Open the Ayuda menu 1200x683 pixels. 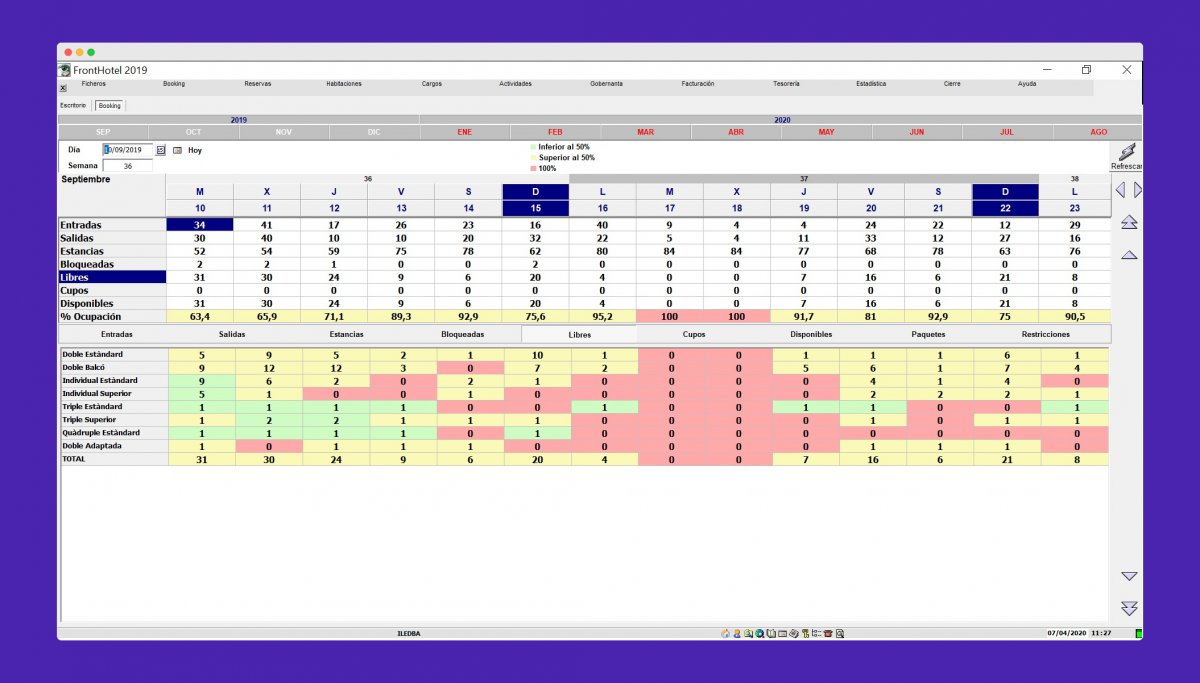click(1027, 84)
